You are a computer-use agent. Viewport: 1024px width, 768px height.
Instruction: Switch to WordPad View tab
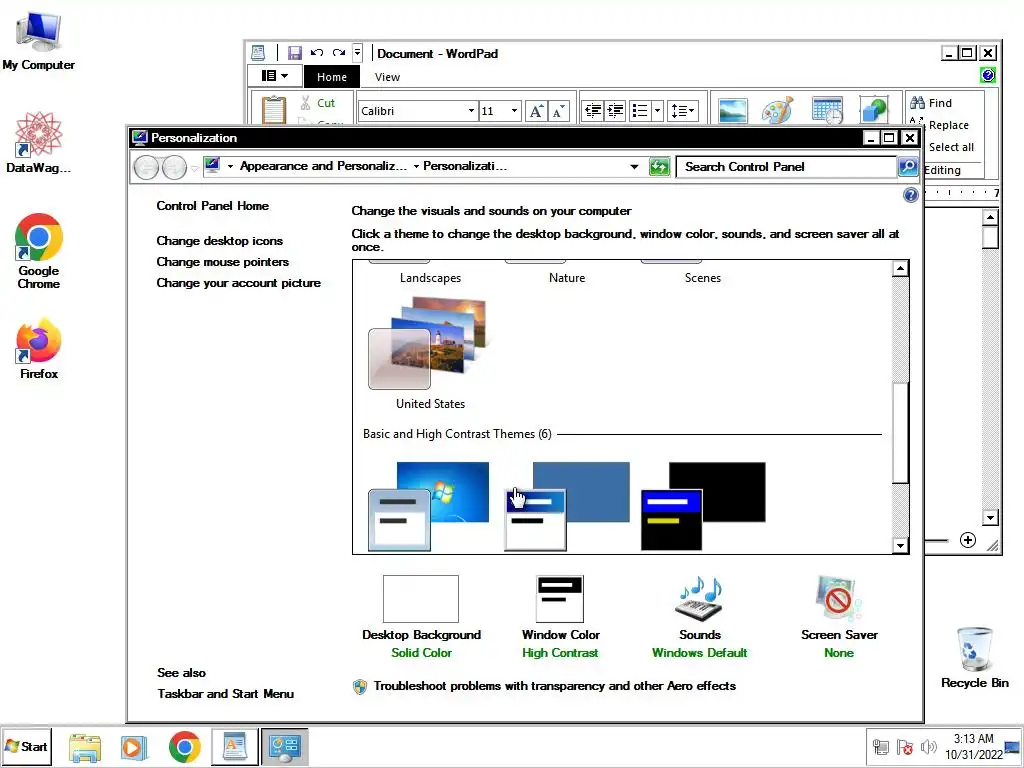coord(387,76)
